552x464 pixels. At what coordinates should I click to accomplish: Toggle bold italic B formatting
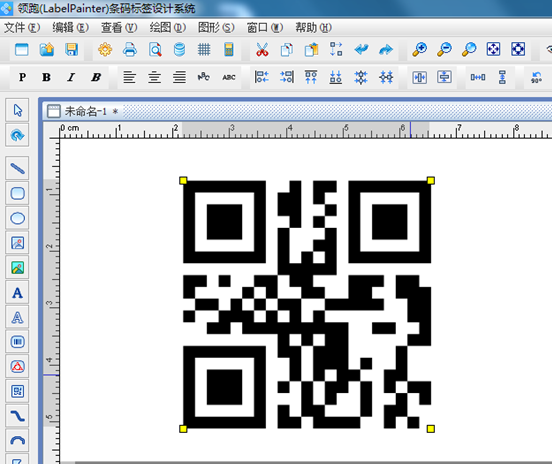click(96, 77)
